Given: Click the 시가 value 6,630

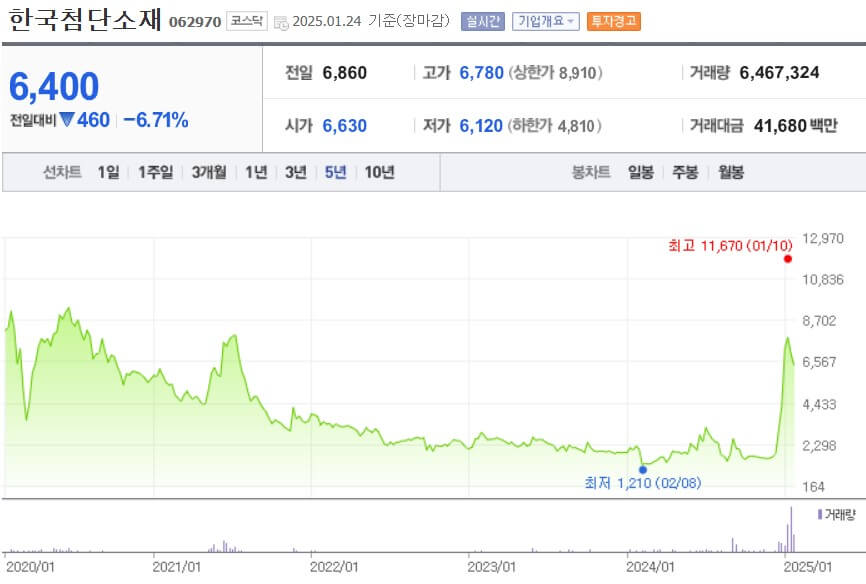Looking at the screenshot, I should pos(345,126).
